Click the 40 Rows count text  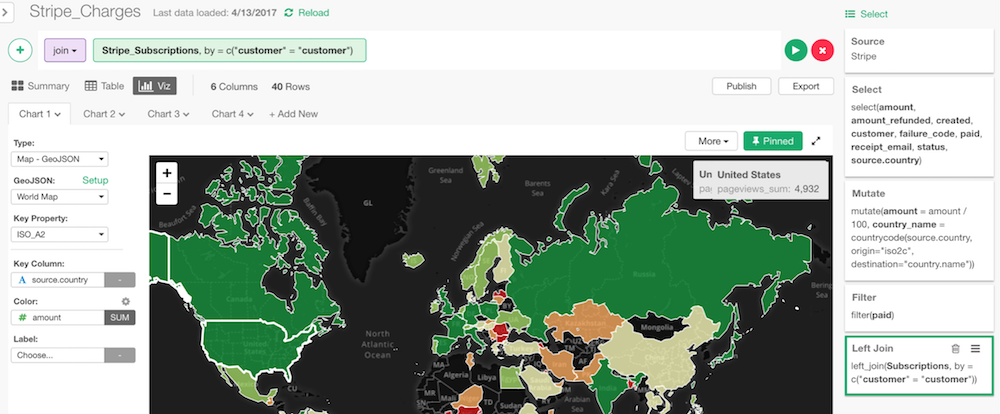click(x=290, y=86)
